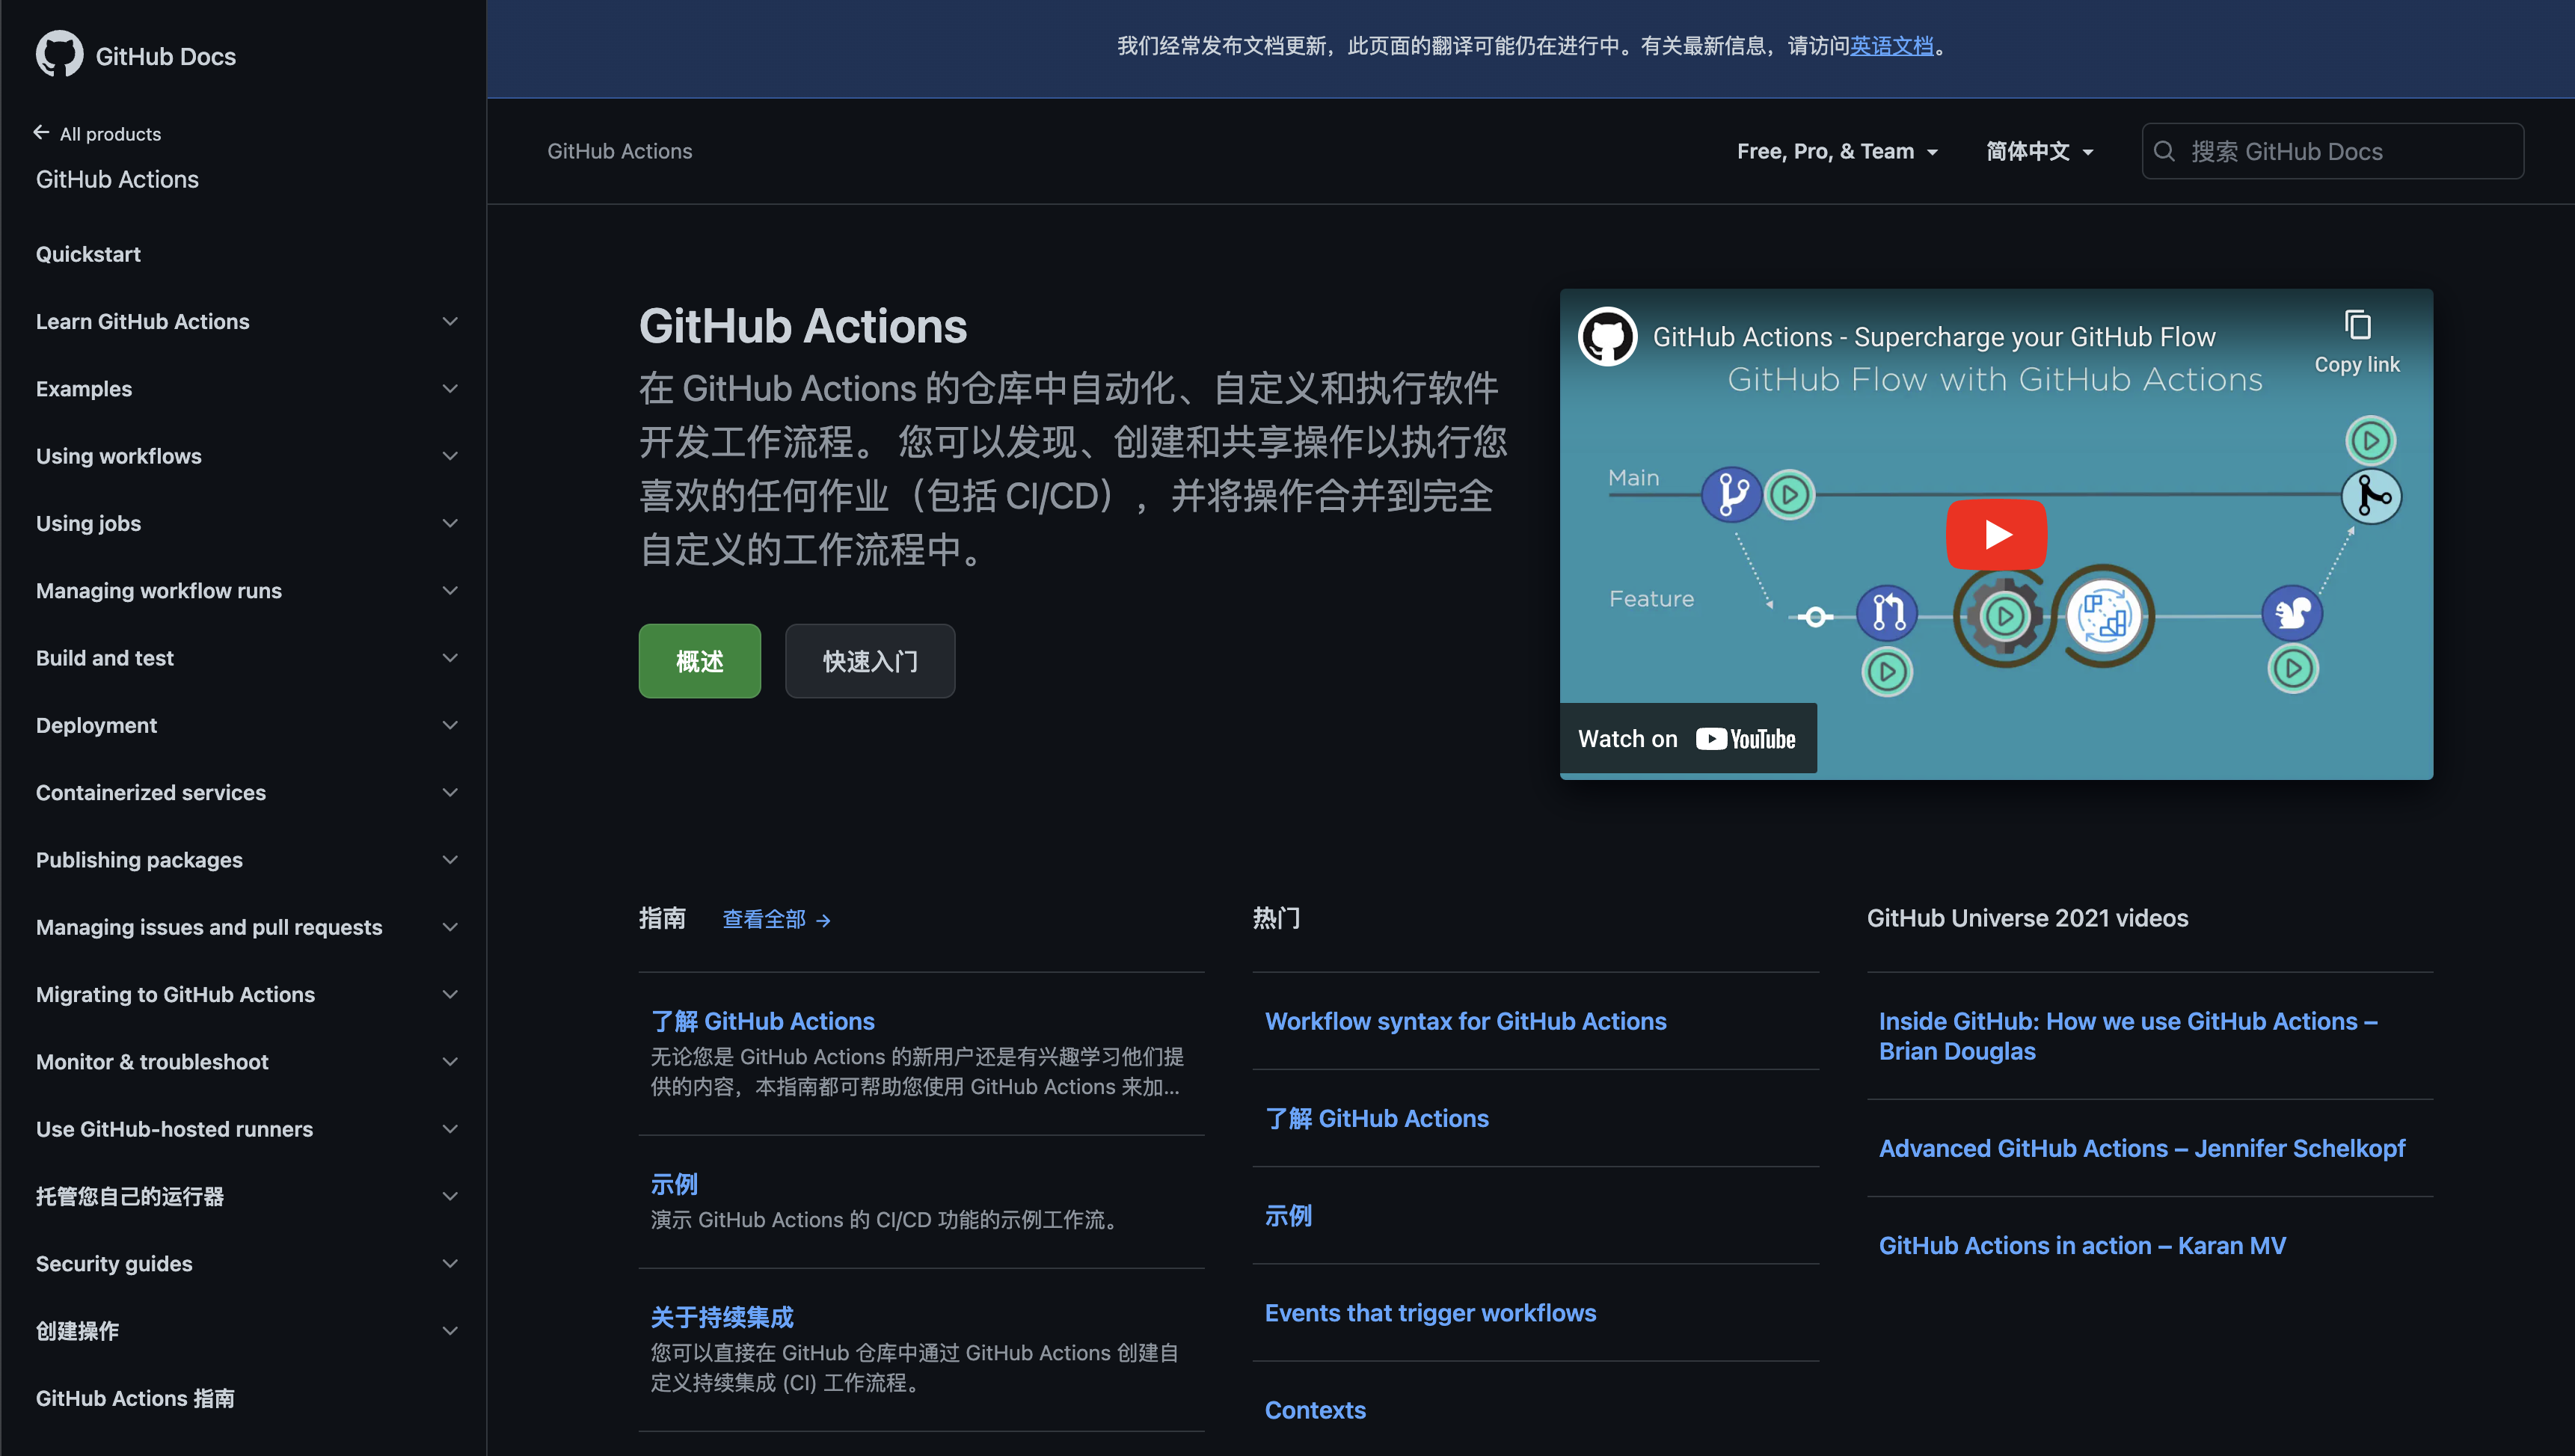Click the search magnifier icon

(2165, 151)
